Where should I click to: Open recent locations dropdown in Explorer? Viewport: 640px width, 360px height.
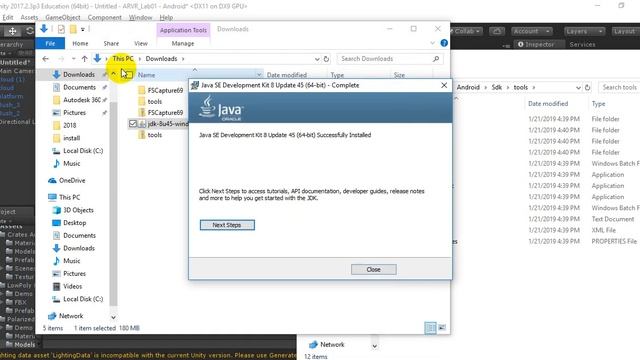point(73,59)
